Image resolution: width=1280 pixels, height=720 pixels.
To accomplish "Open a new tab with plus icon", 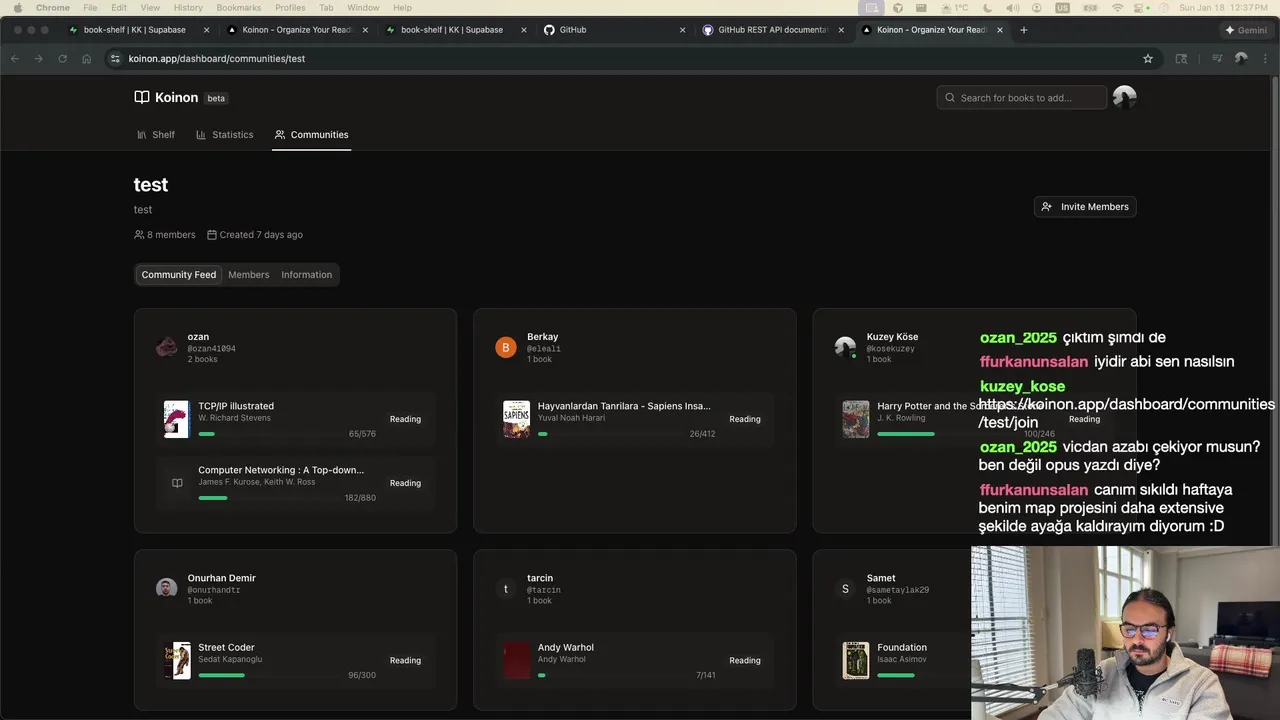I will coord(1023,30).
